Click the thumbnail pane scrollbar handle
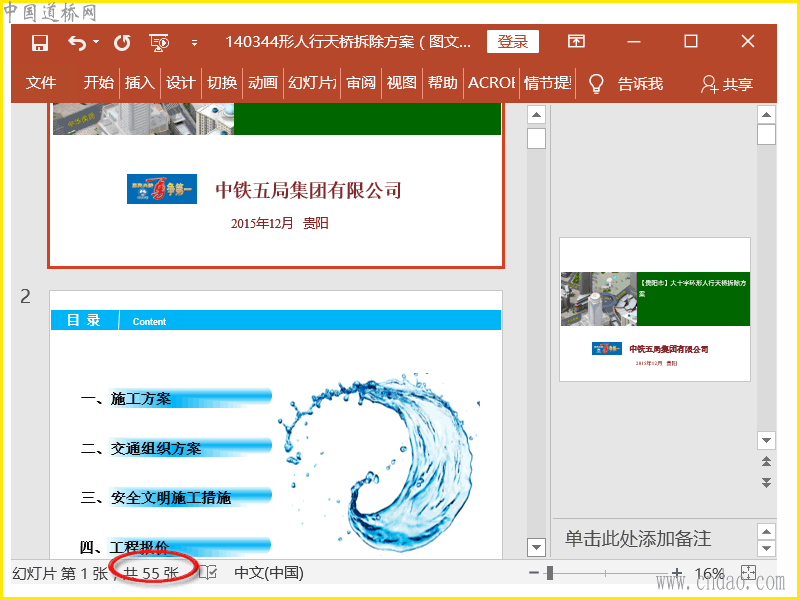800x600 pixels. click(536, 138)
